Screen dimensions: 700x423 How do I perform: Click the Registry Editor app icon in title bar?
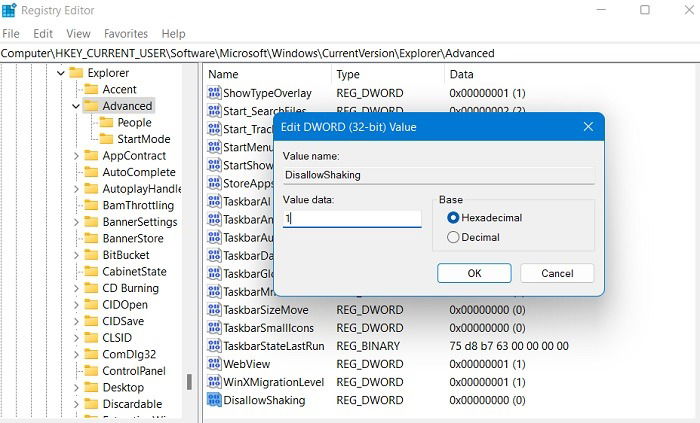pos(9,10)
